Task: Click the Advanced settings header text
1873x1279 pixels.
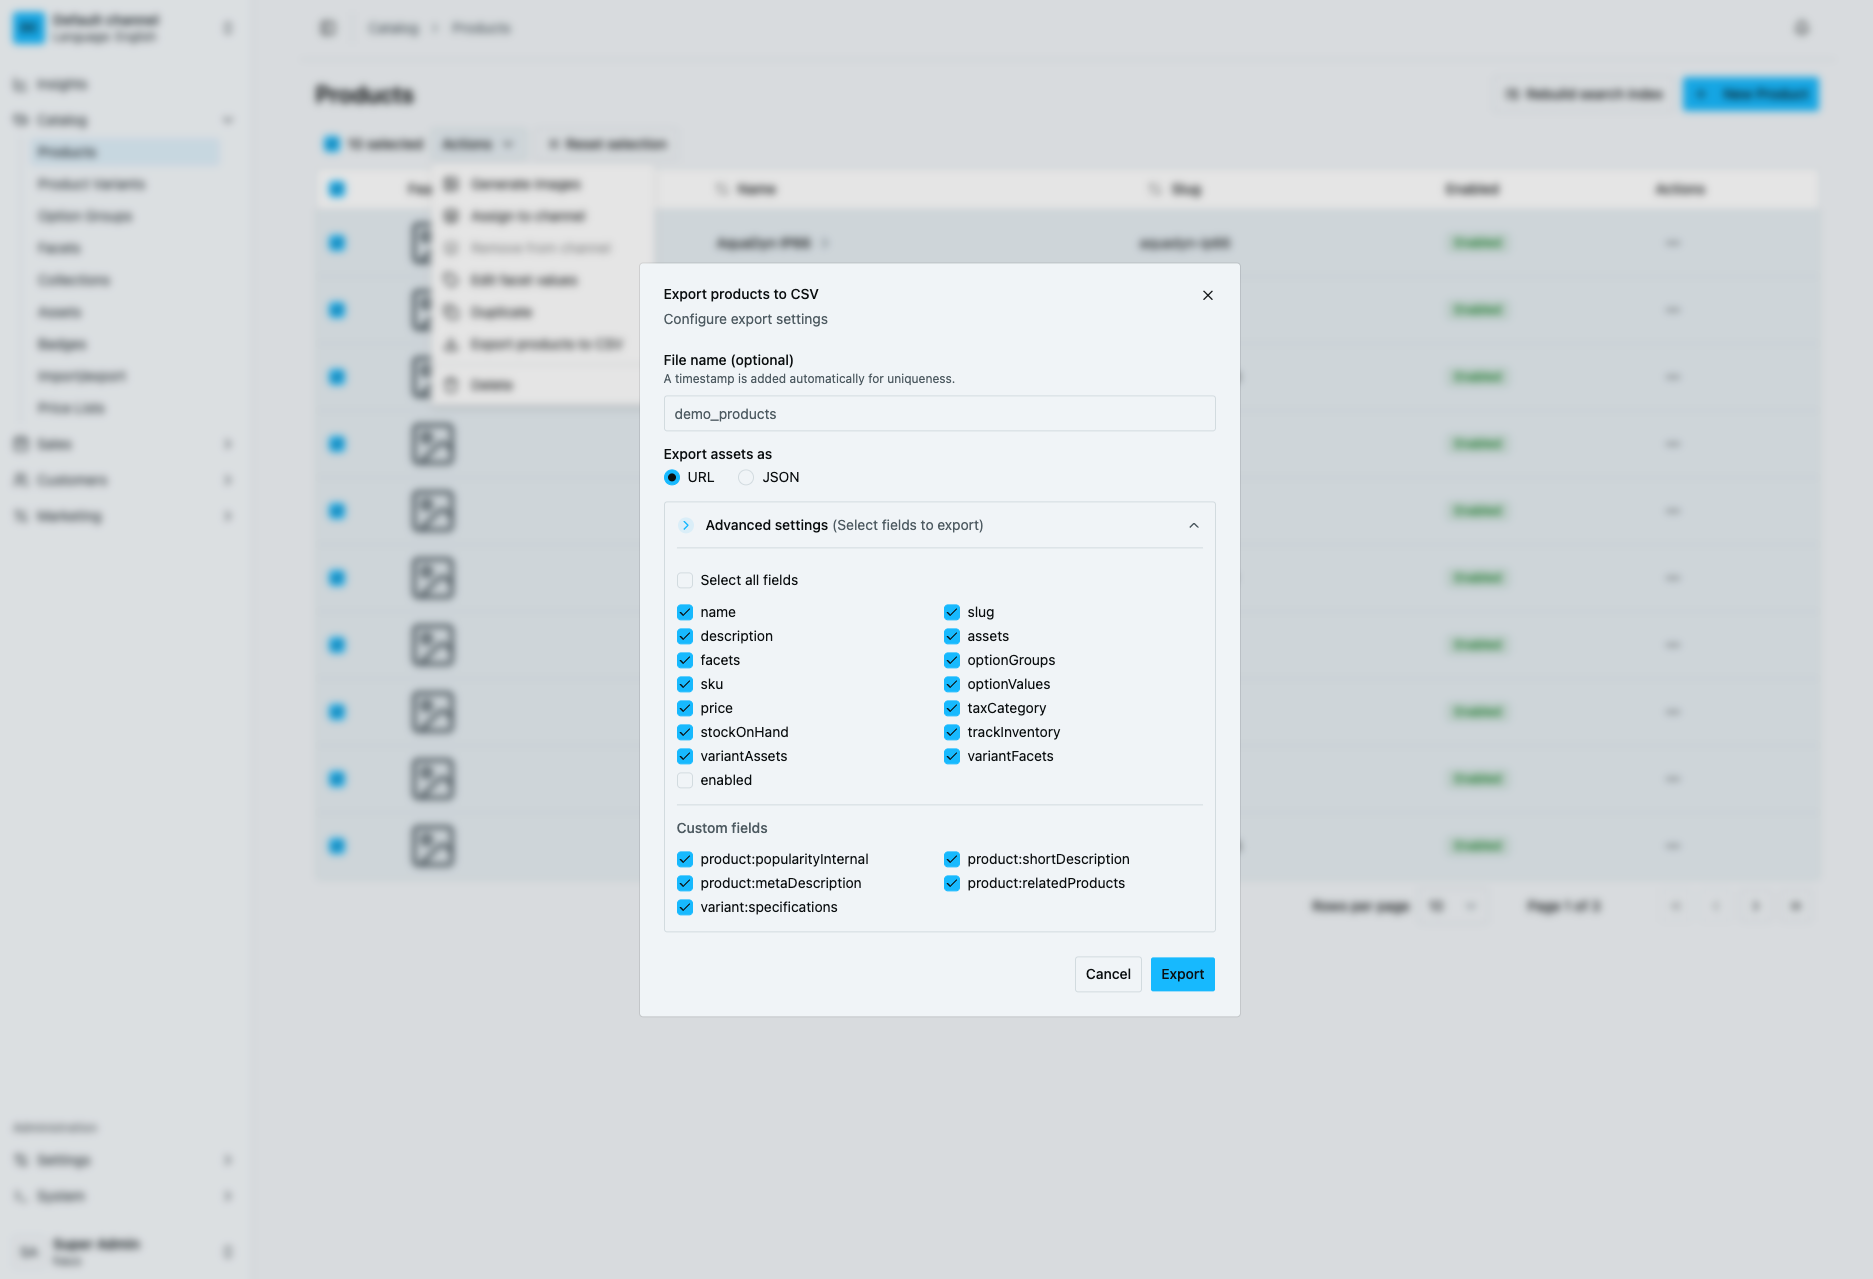Action: pos(844,525)
